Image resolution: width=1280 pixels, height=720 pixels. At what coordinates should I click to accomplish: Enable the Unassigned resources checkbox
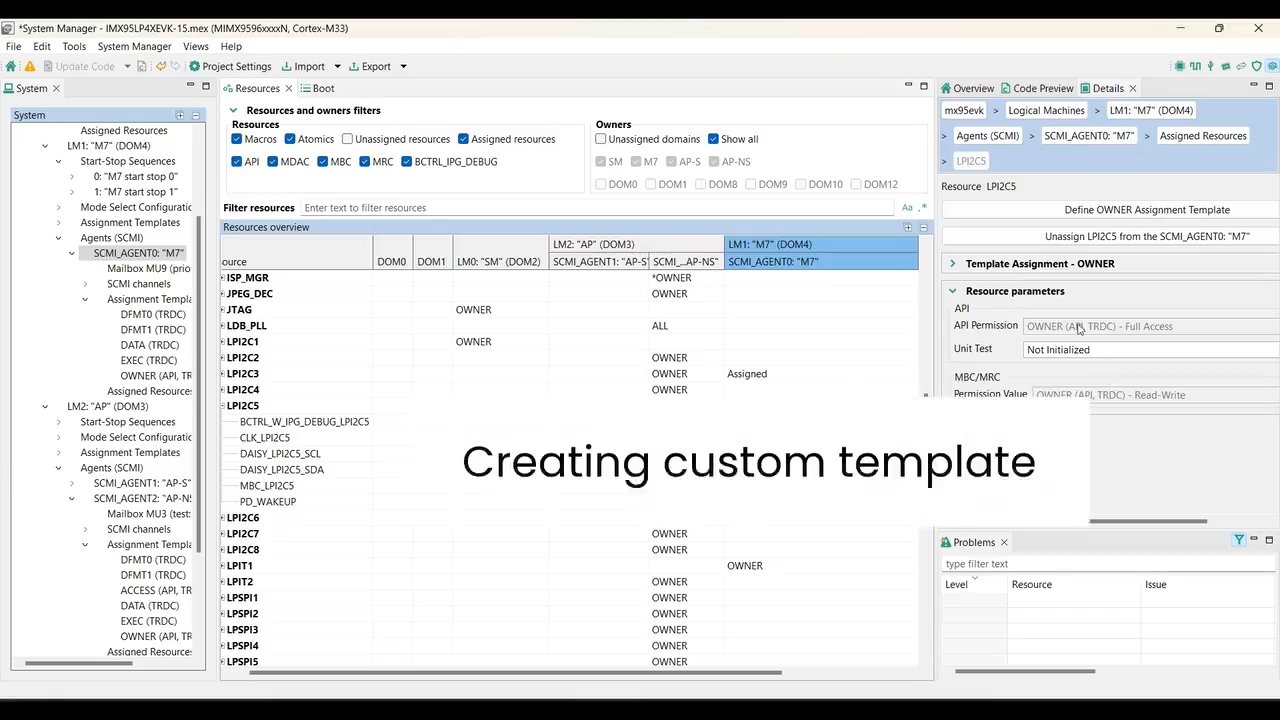(347, 139)
